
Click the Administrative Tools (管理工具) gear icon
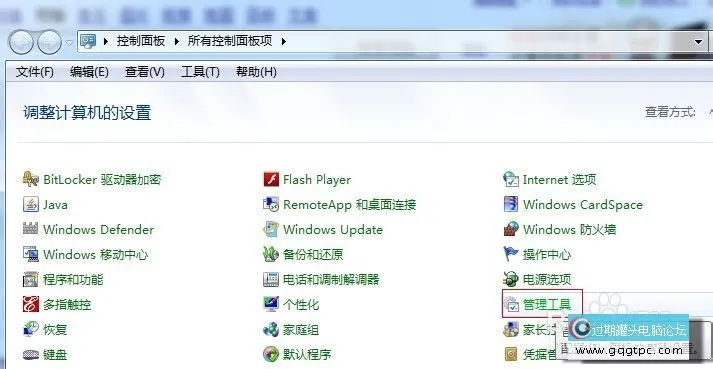pos(511,304)
